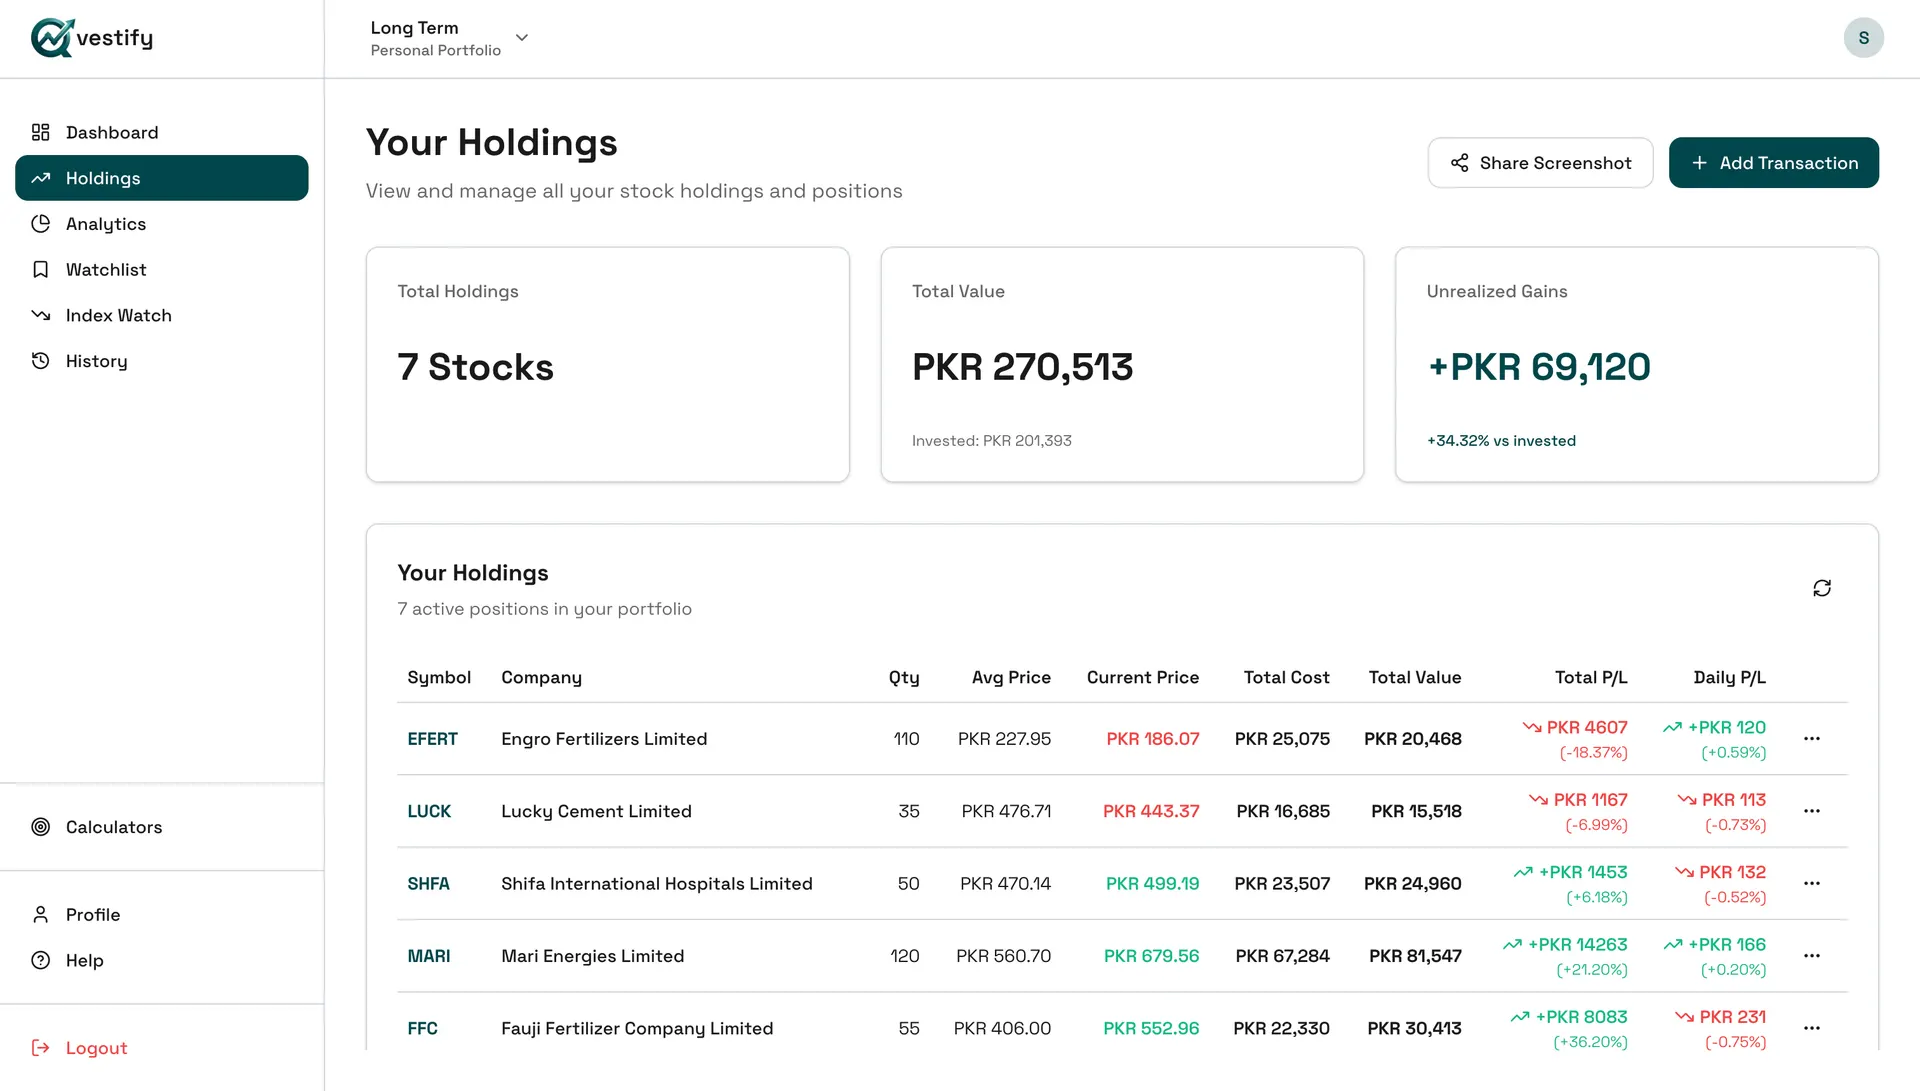View transaction History
This screenshot has height=1091, width=1920.
pyautogui.click(x=162, y=361)
